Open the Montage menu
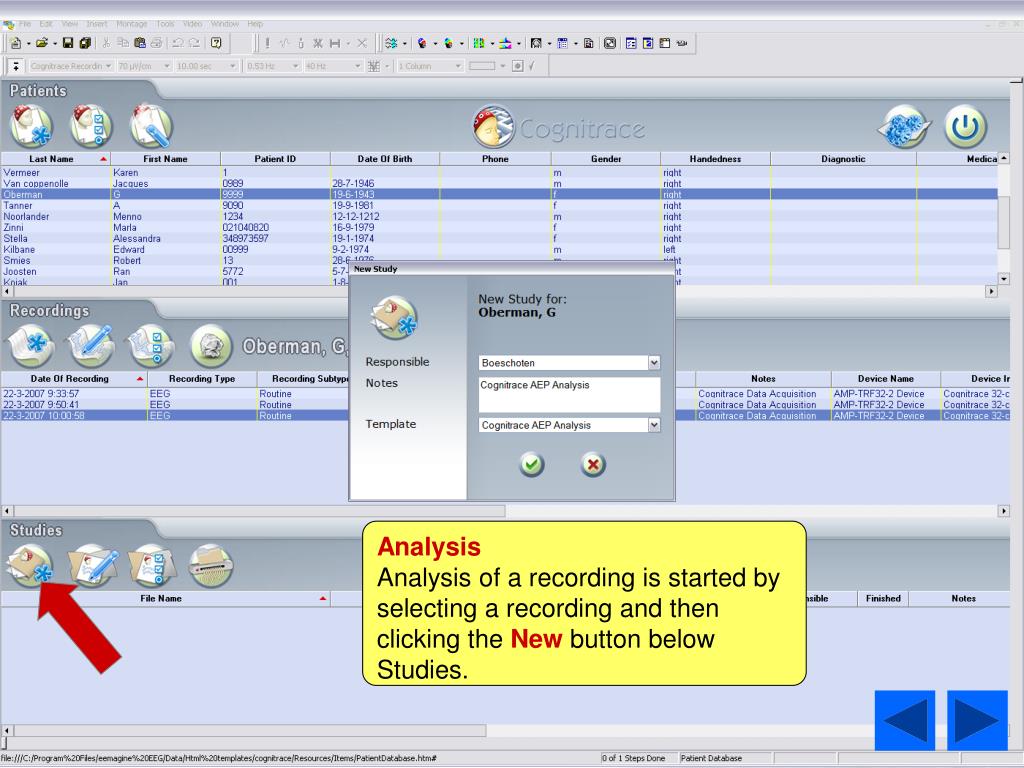Viewport: 1024px width, 768px height. (132, 24)
